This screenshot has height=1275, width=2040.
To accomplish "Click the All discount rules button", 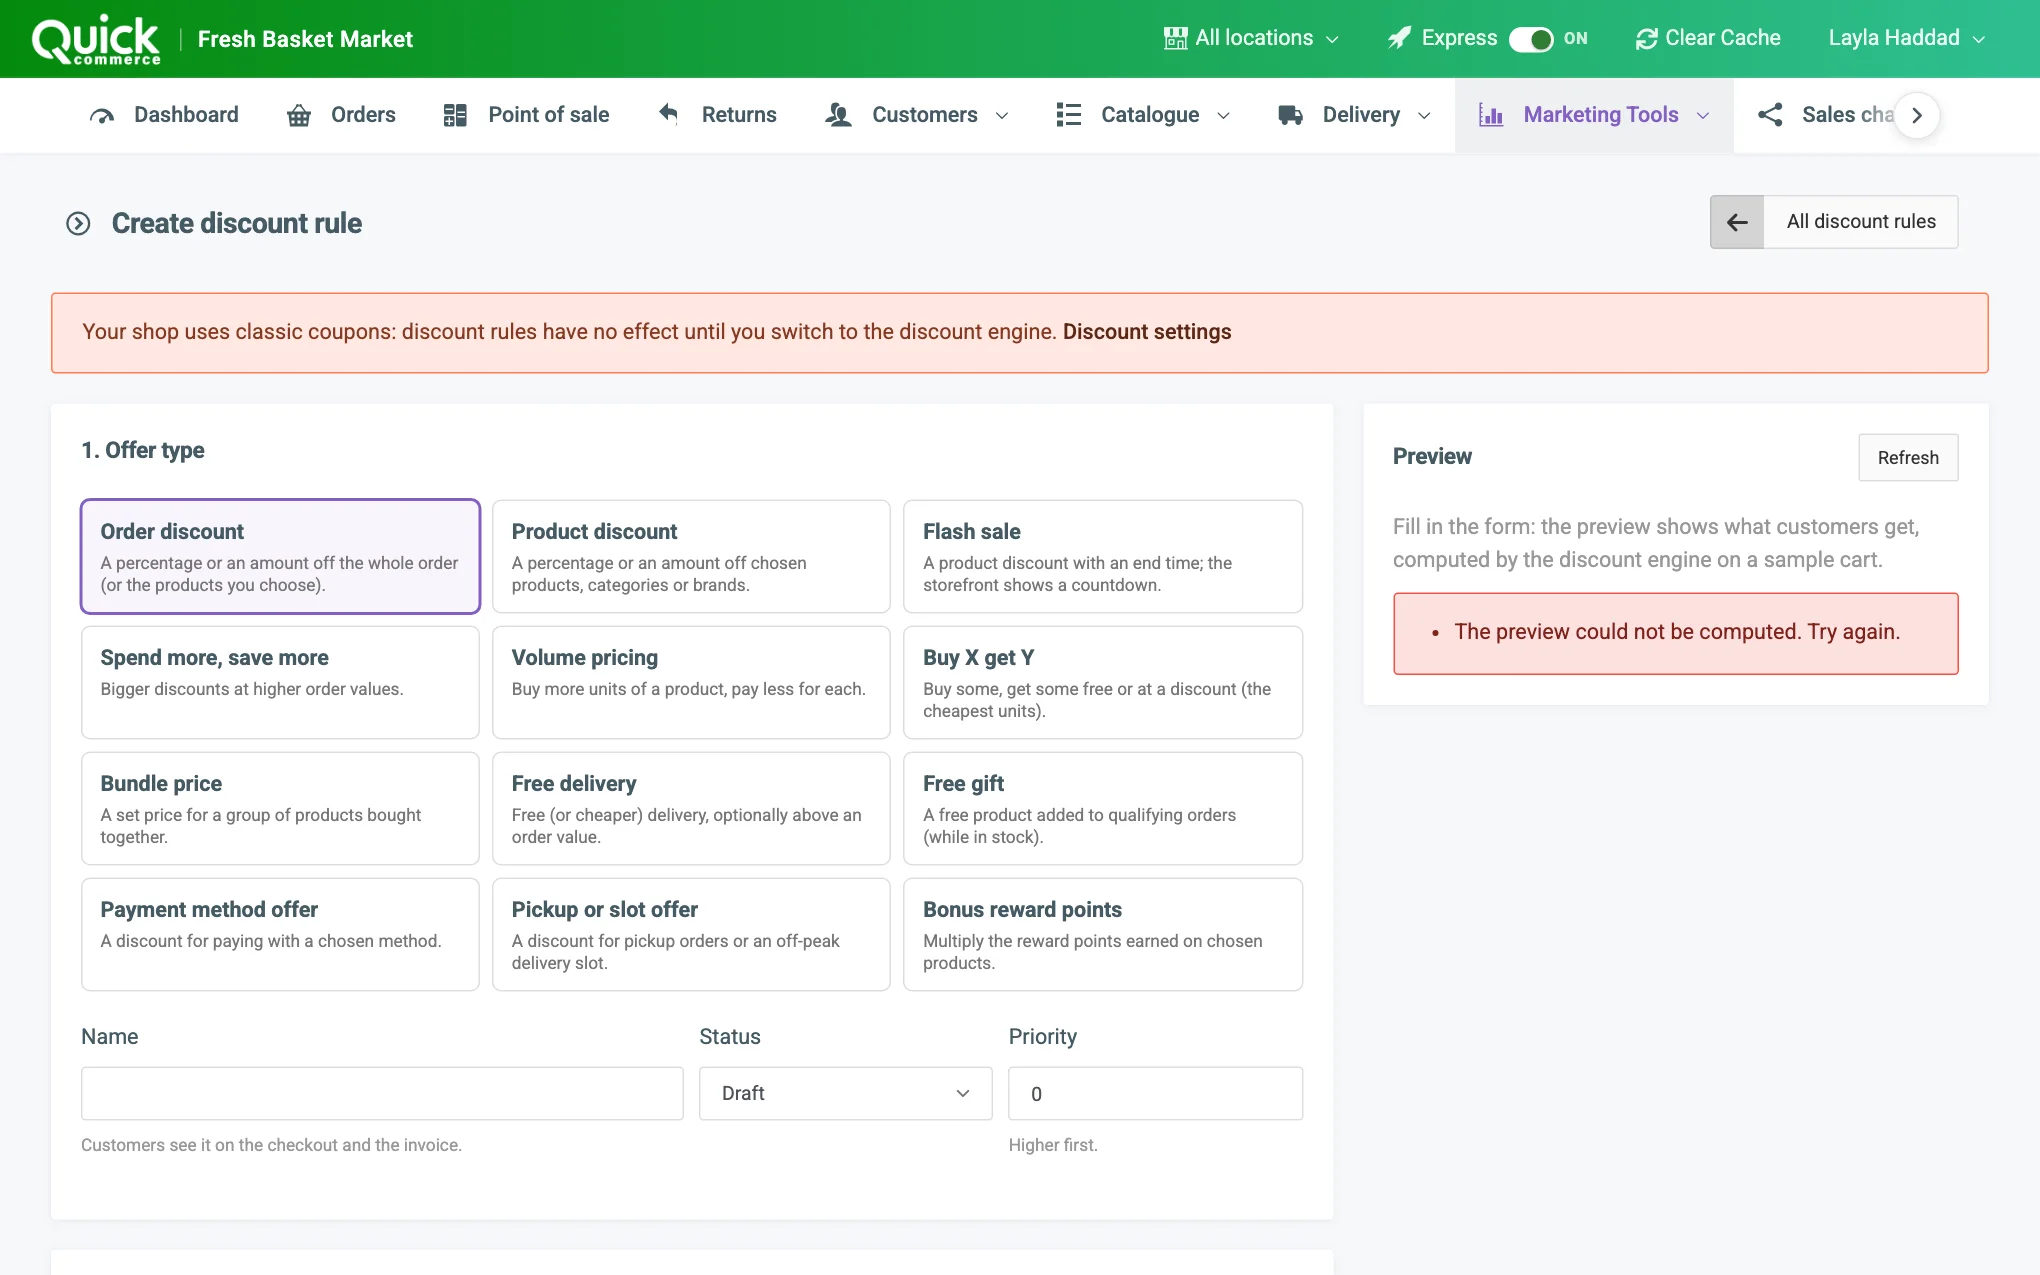I will click(x=1834, y=222).
